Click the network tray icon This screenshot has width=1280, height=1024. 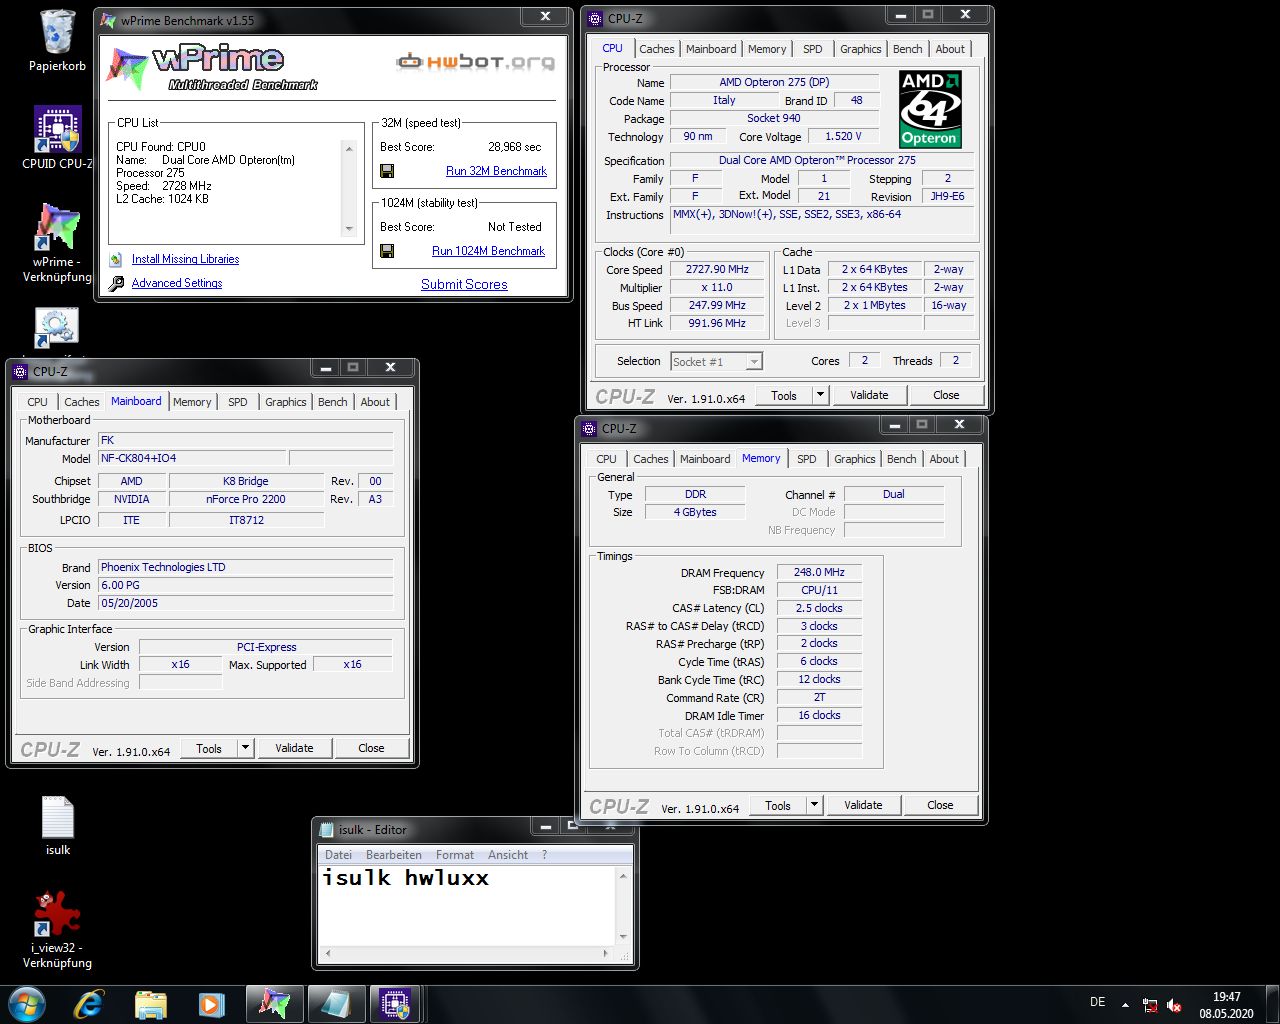point(1151,1005)
